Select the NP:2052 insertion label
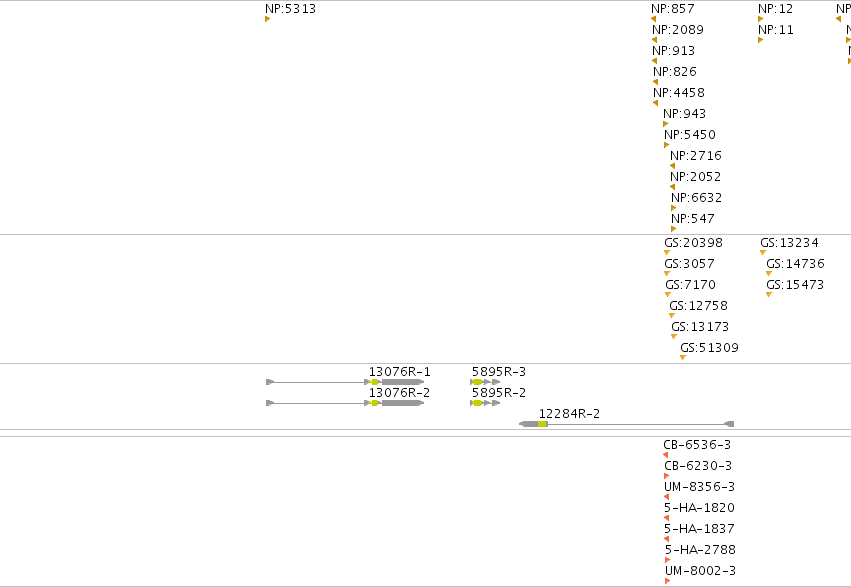The image size is (851, 587). click(696, 177)
